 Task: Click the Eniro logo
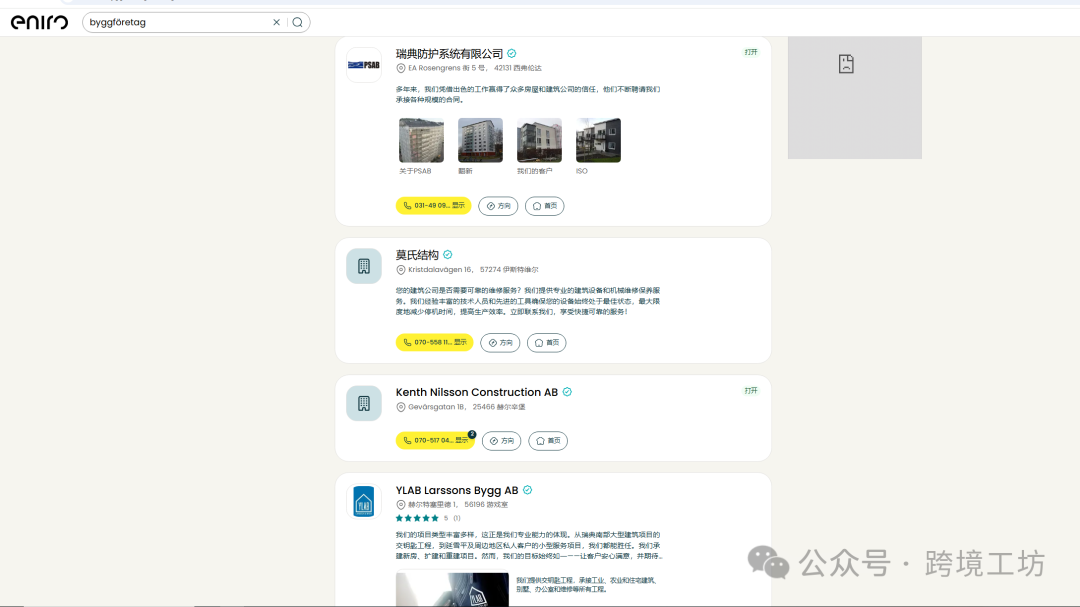pos(38,21)
